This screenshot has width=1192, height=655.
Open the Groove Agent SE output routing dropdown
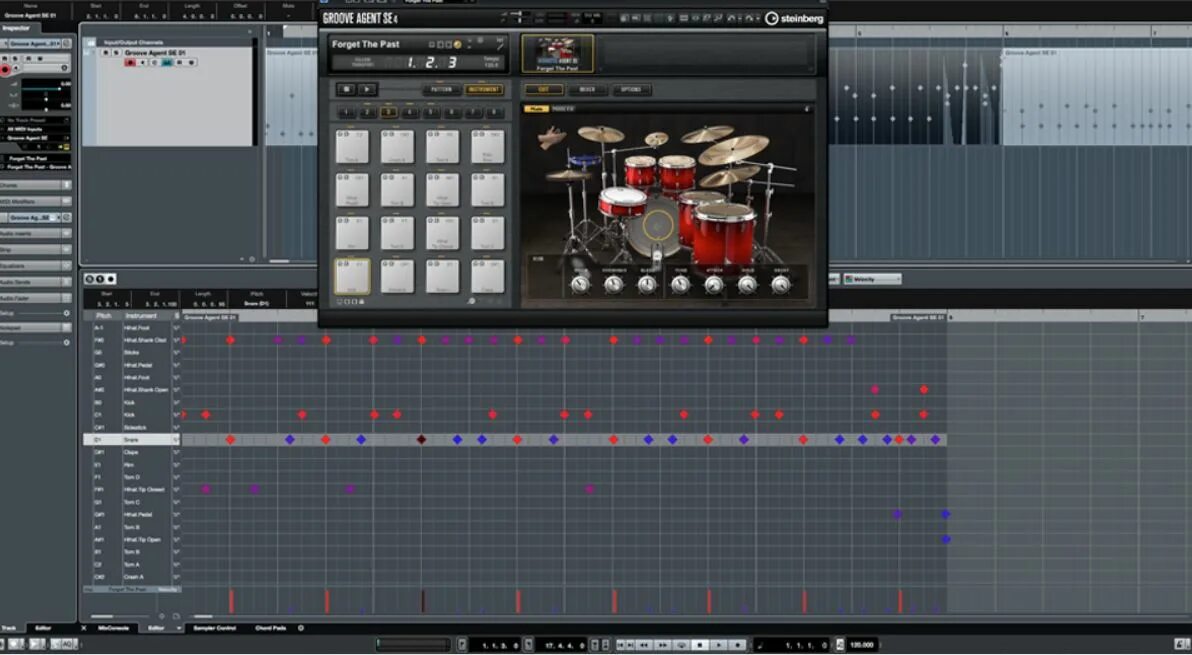click(x=36, y=138)
